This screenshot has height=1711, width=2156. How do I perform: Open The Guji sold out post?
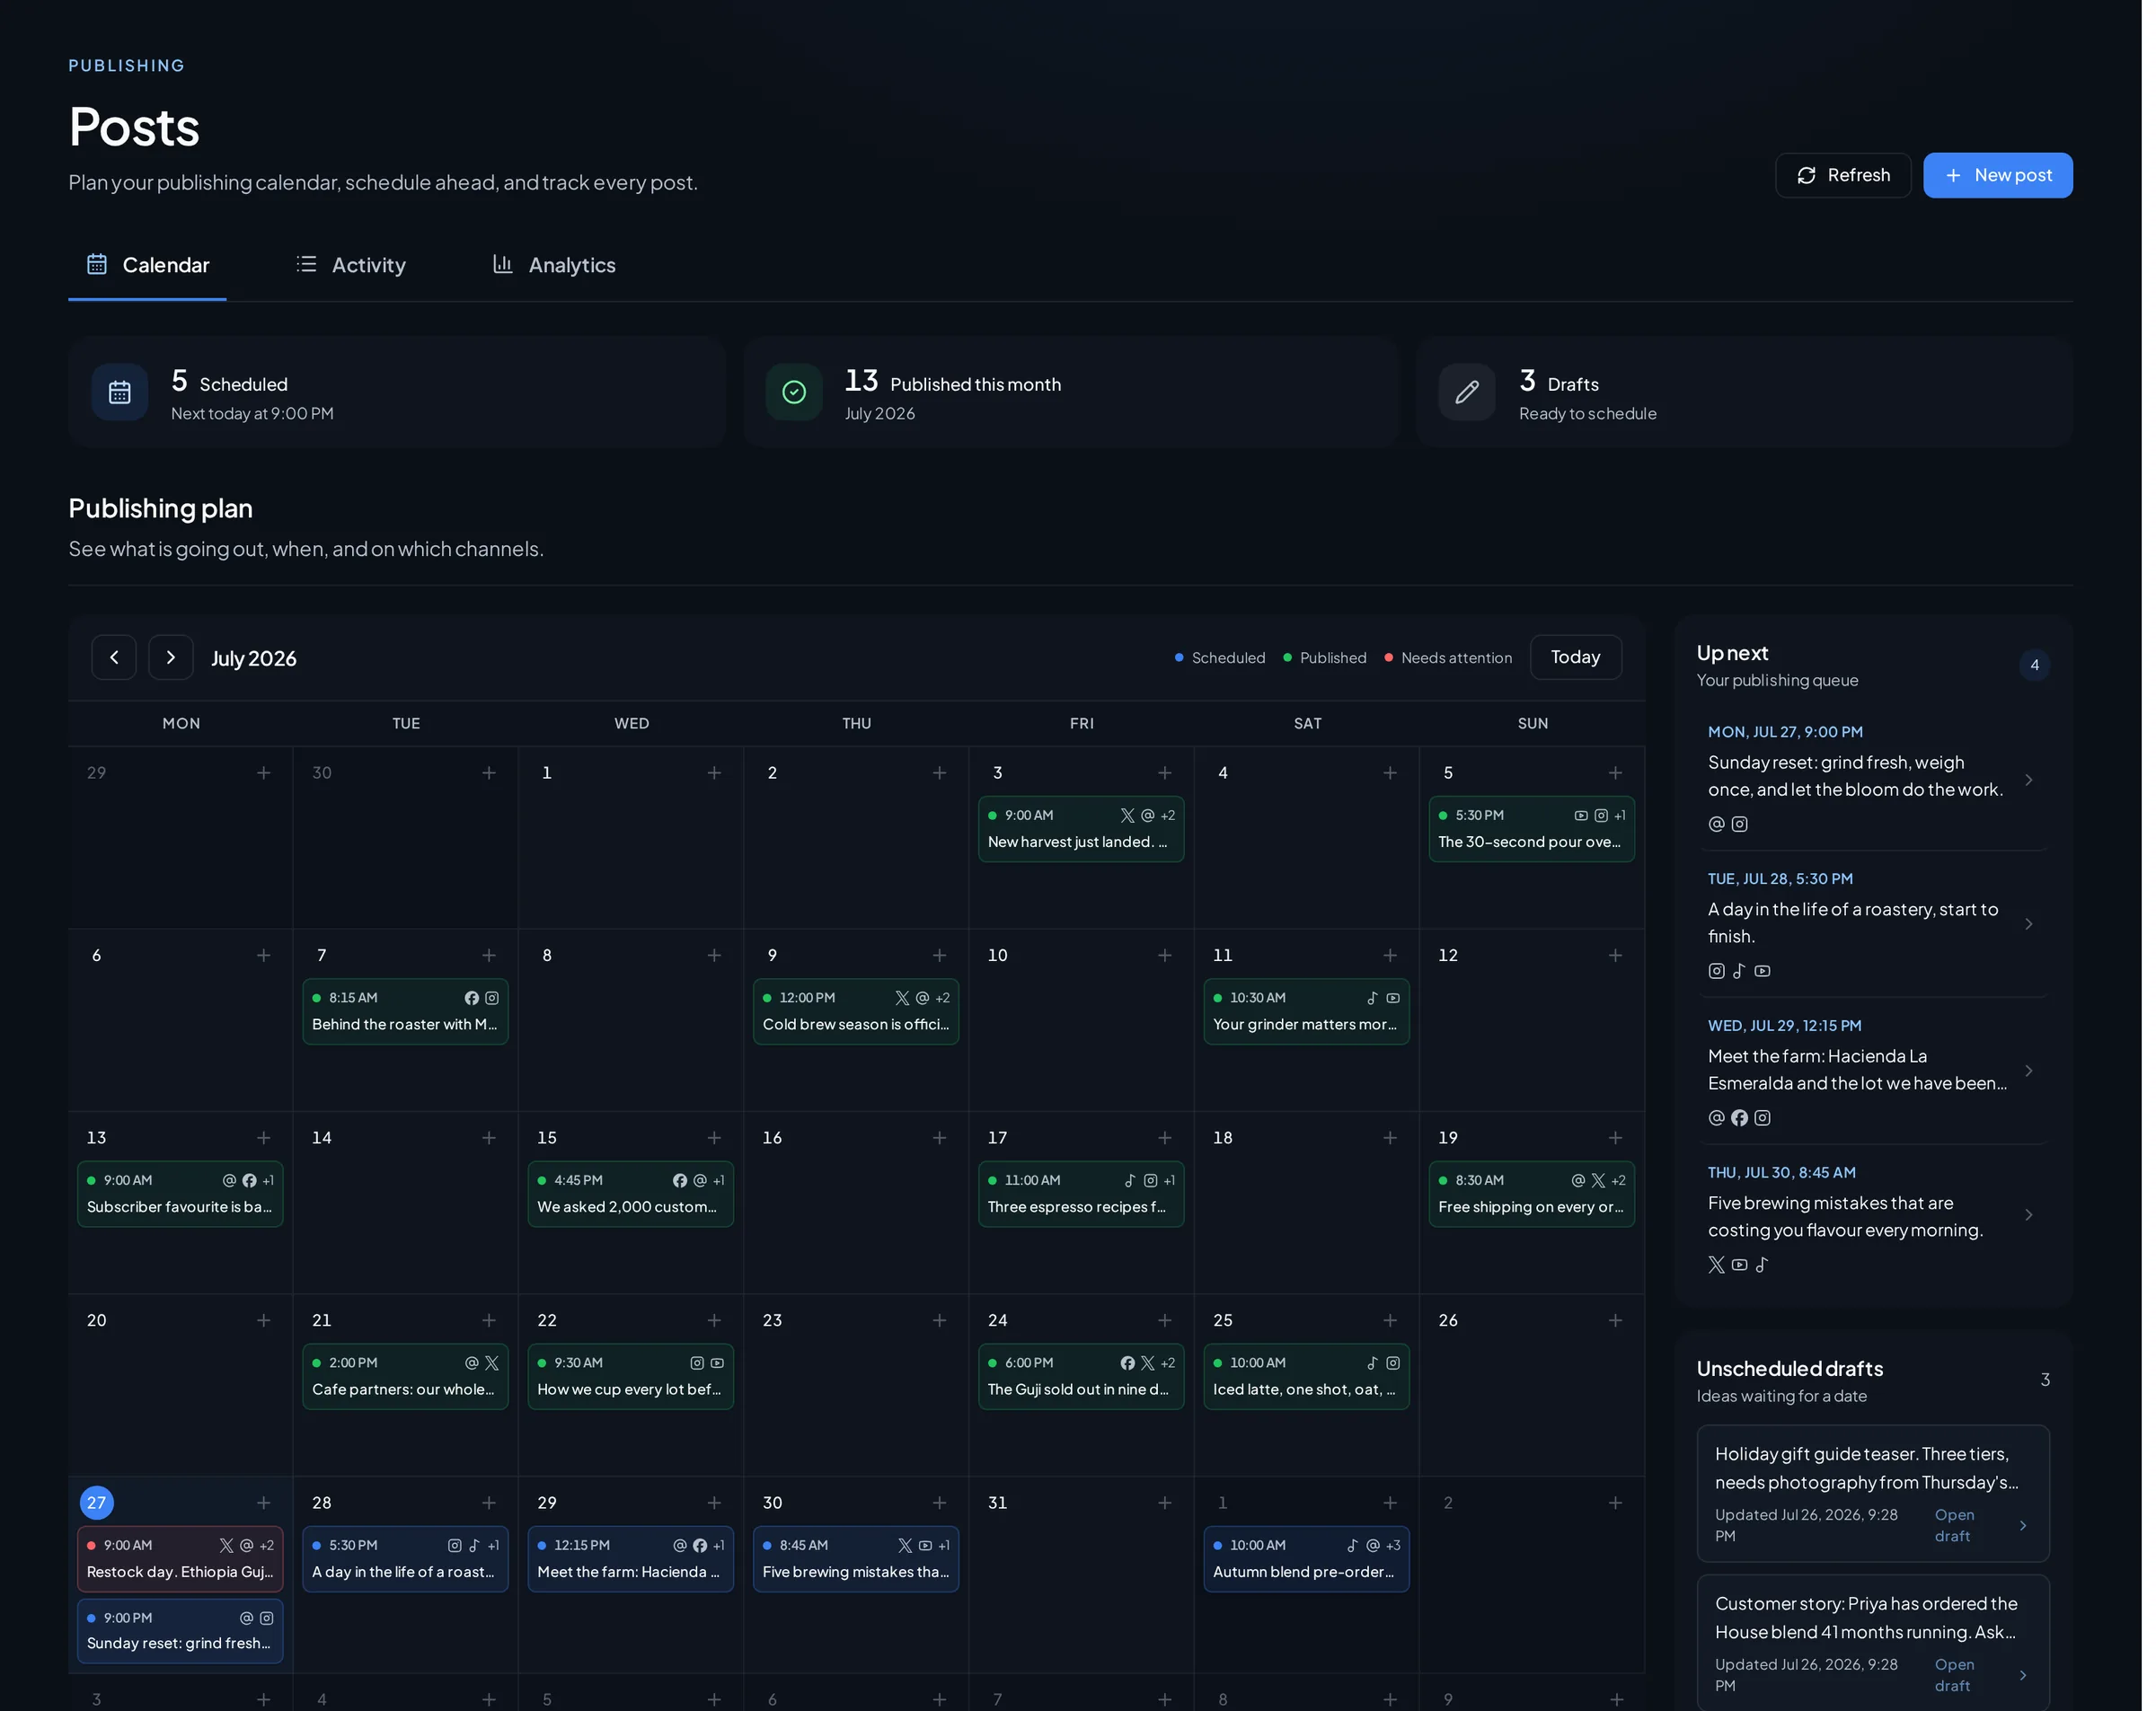click(x=1082, y=1377)
